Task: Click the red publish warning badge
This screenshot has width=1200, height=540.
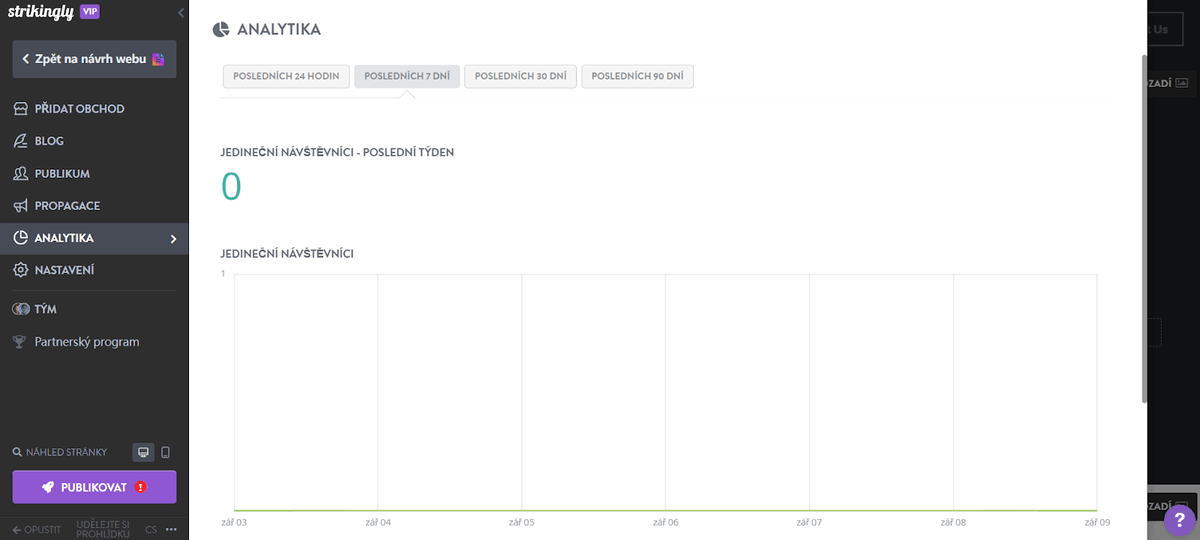Action: click(141, 487)
